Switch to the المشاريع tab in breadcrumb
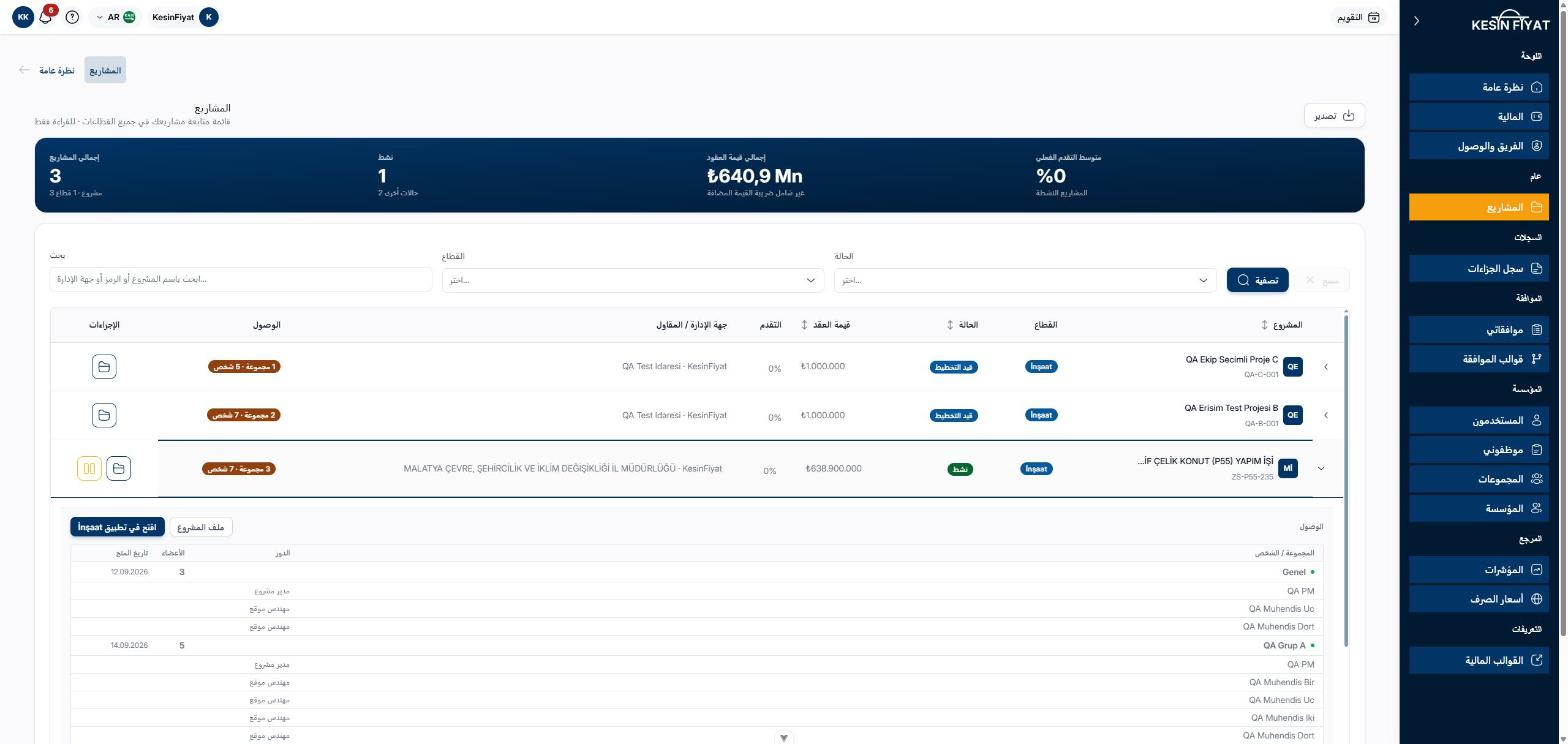This screenshot has width=1568, height=744. [105, 70]
